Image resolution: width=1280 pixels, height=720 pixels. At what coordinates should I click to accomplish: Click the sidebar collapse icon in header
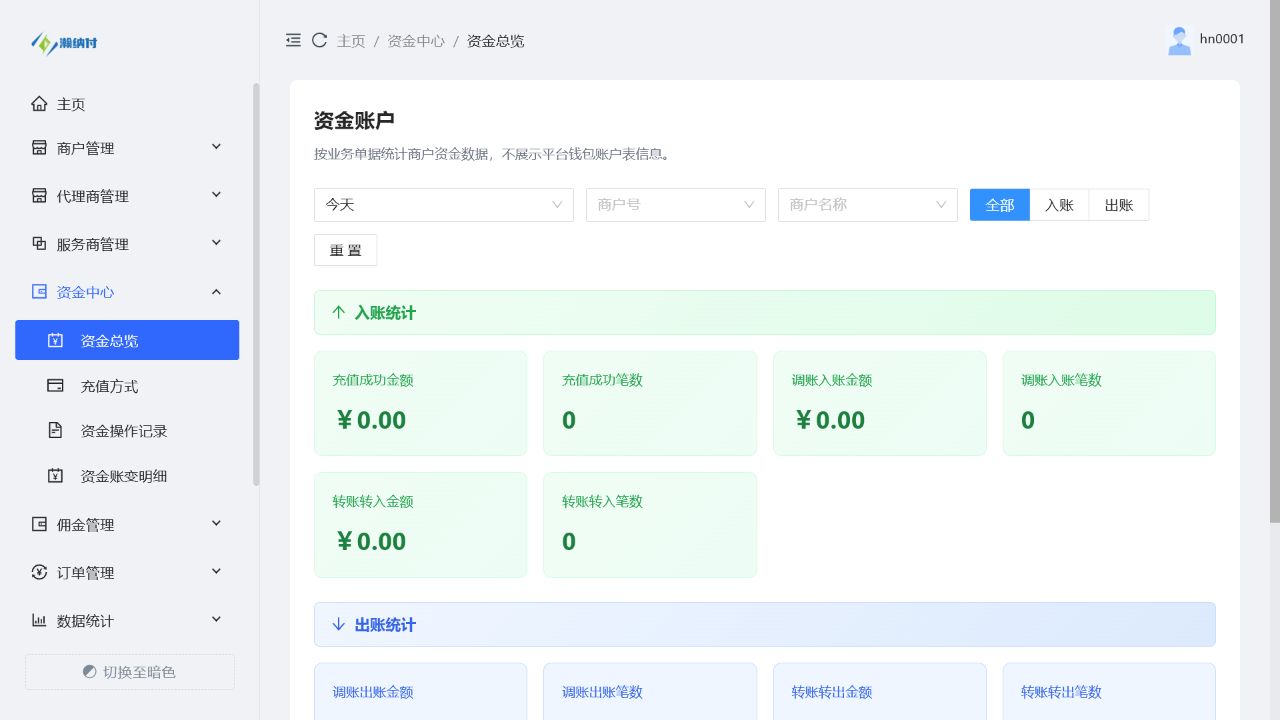293,40
